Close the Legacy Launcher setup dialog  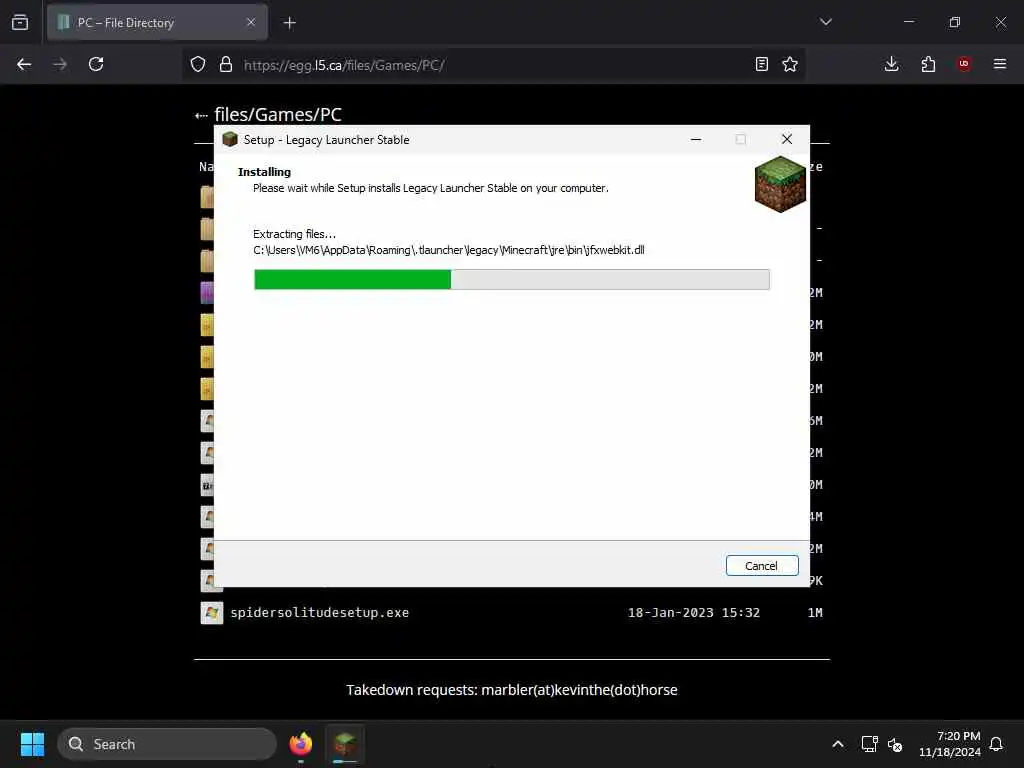coord(786,139)
